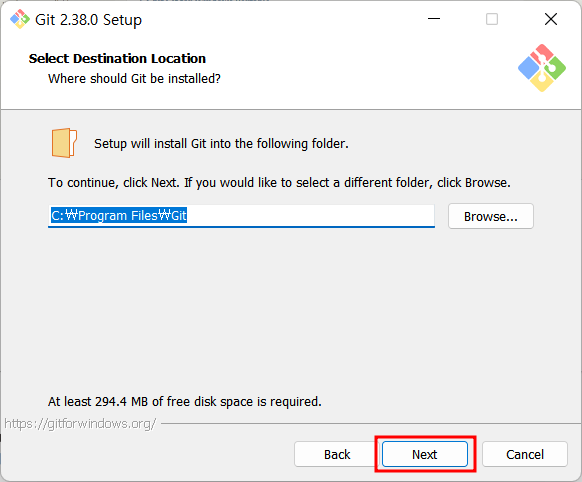
Task: Close the Git 2.38.0 Setup window
Action: pyautogui.click(x=551, y=19)
